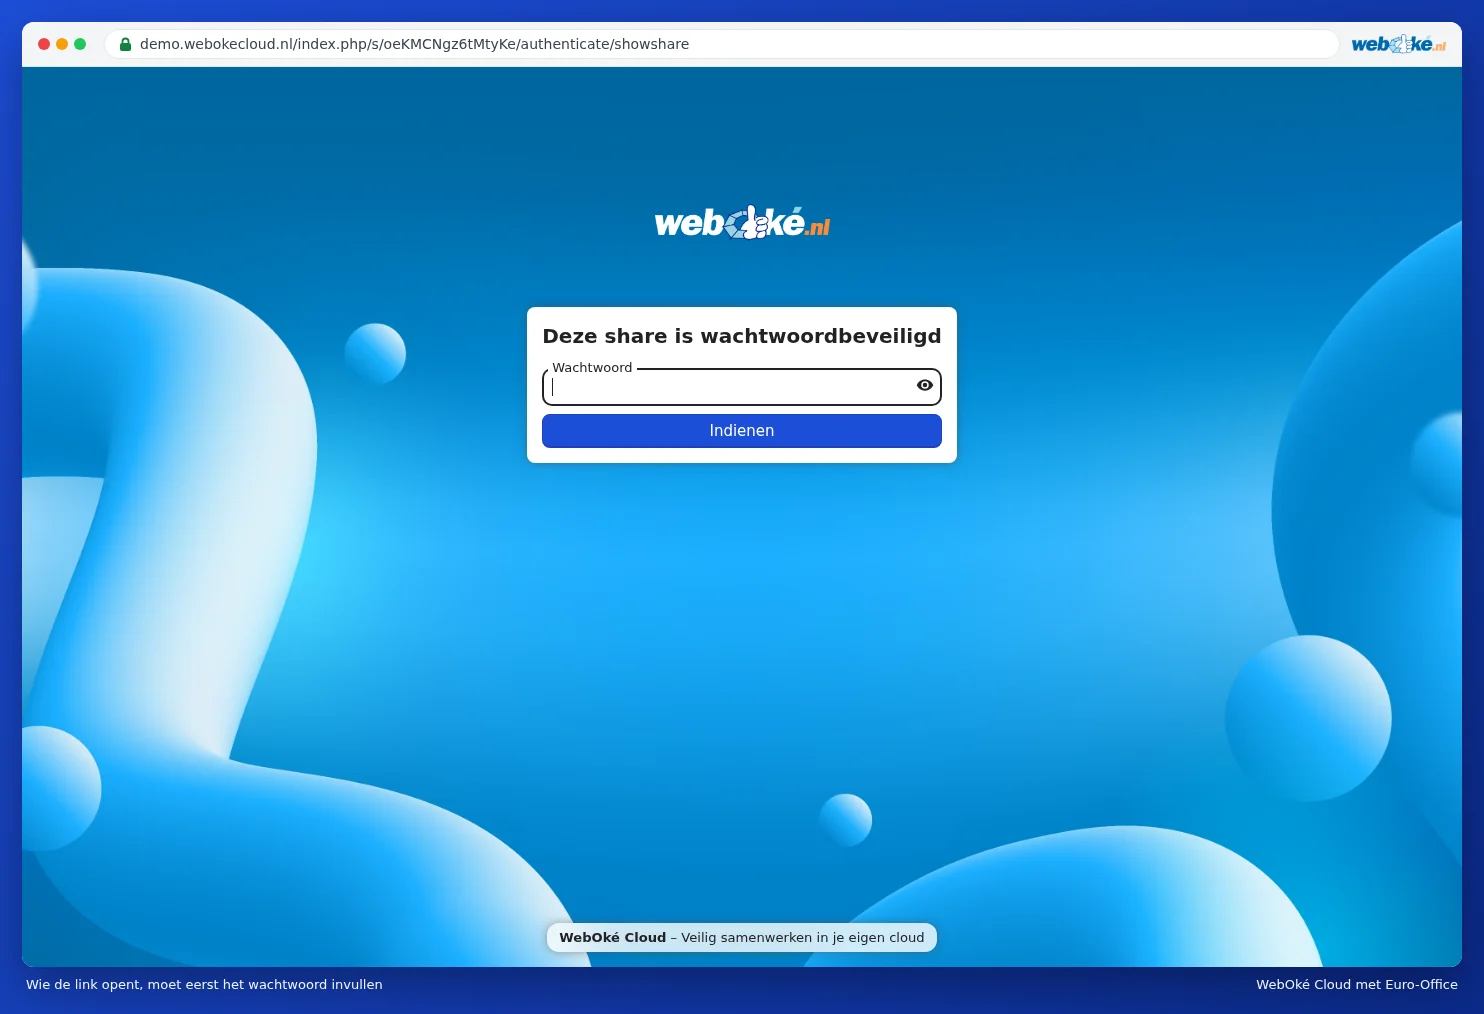Click the yellow minimize window dot
This screenshot has height=1014, width=1484.
click(62, 44)
